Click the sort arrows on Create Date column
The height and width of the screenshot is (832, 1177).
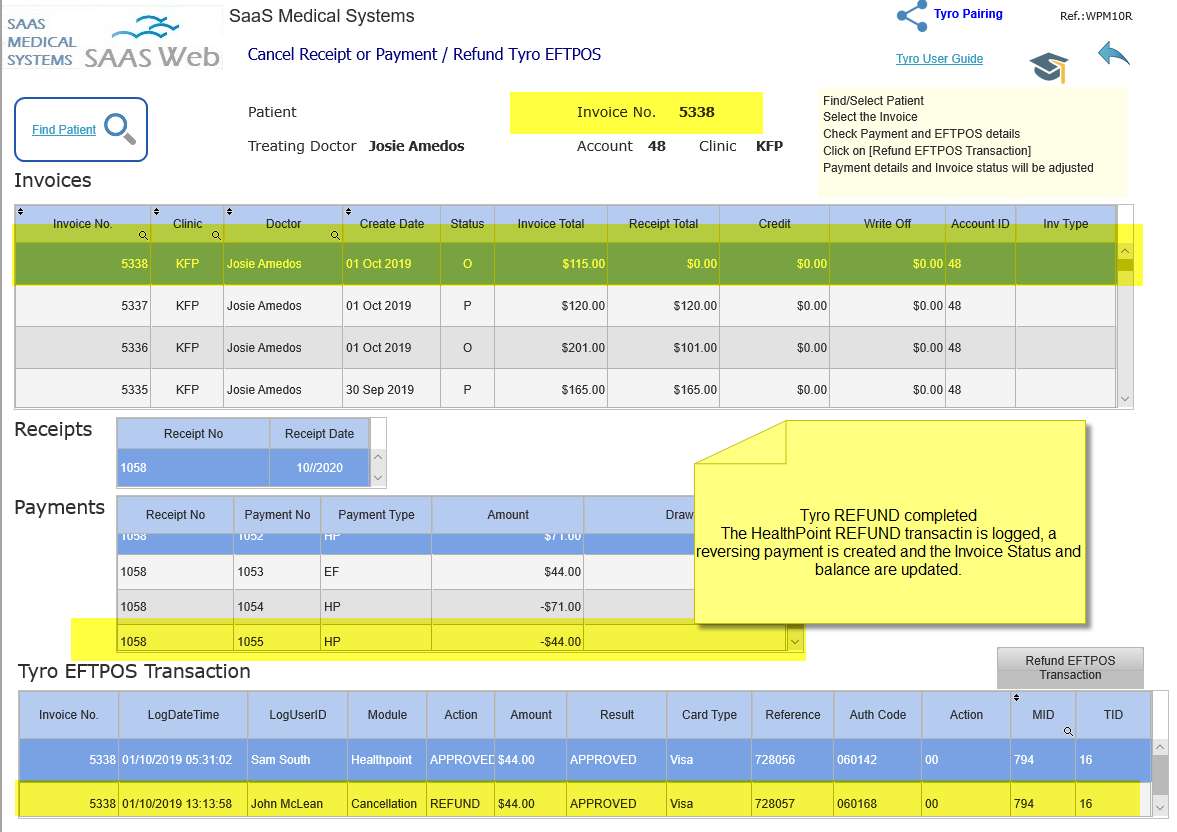pyautogui.click(x=348, y=212)
